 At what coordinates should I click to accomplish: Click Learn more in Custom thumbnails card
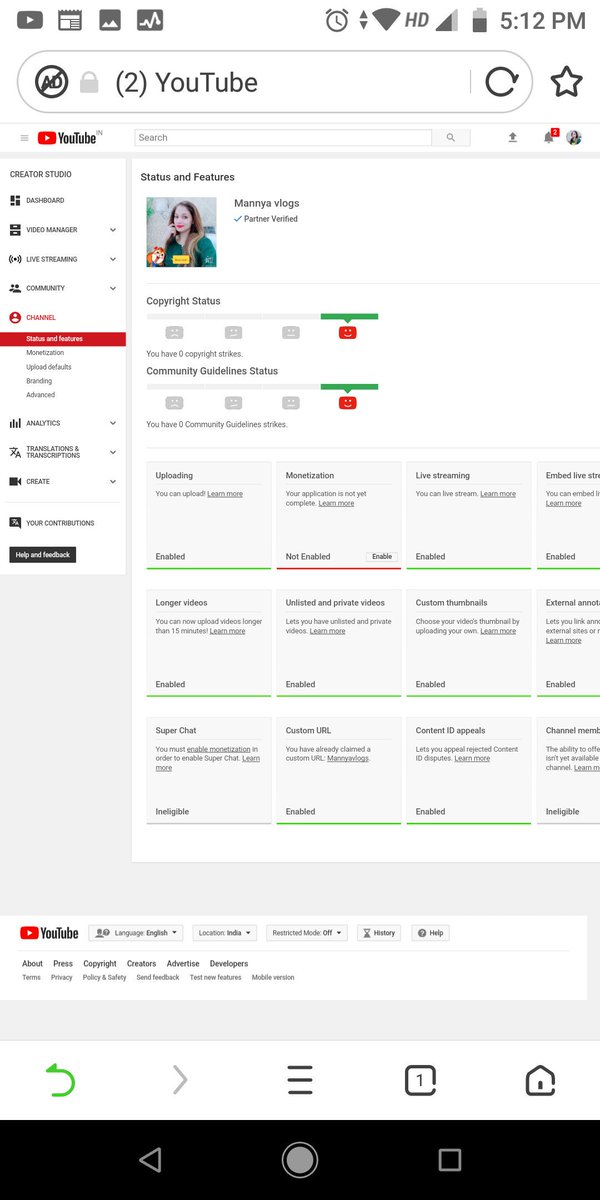pos(498,631)
